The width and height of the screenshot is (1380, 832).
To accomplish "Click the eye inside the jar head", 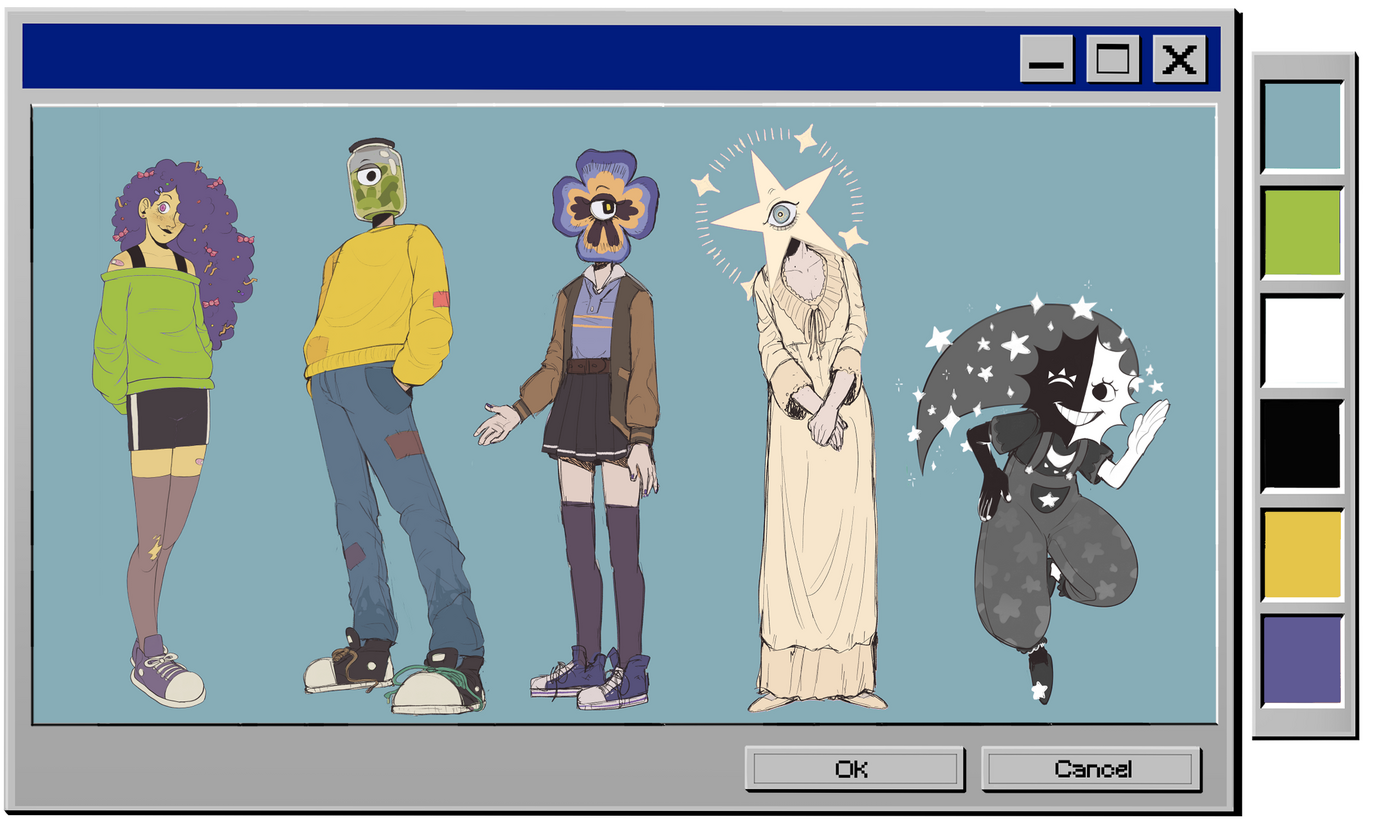I will coord(370,178).
